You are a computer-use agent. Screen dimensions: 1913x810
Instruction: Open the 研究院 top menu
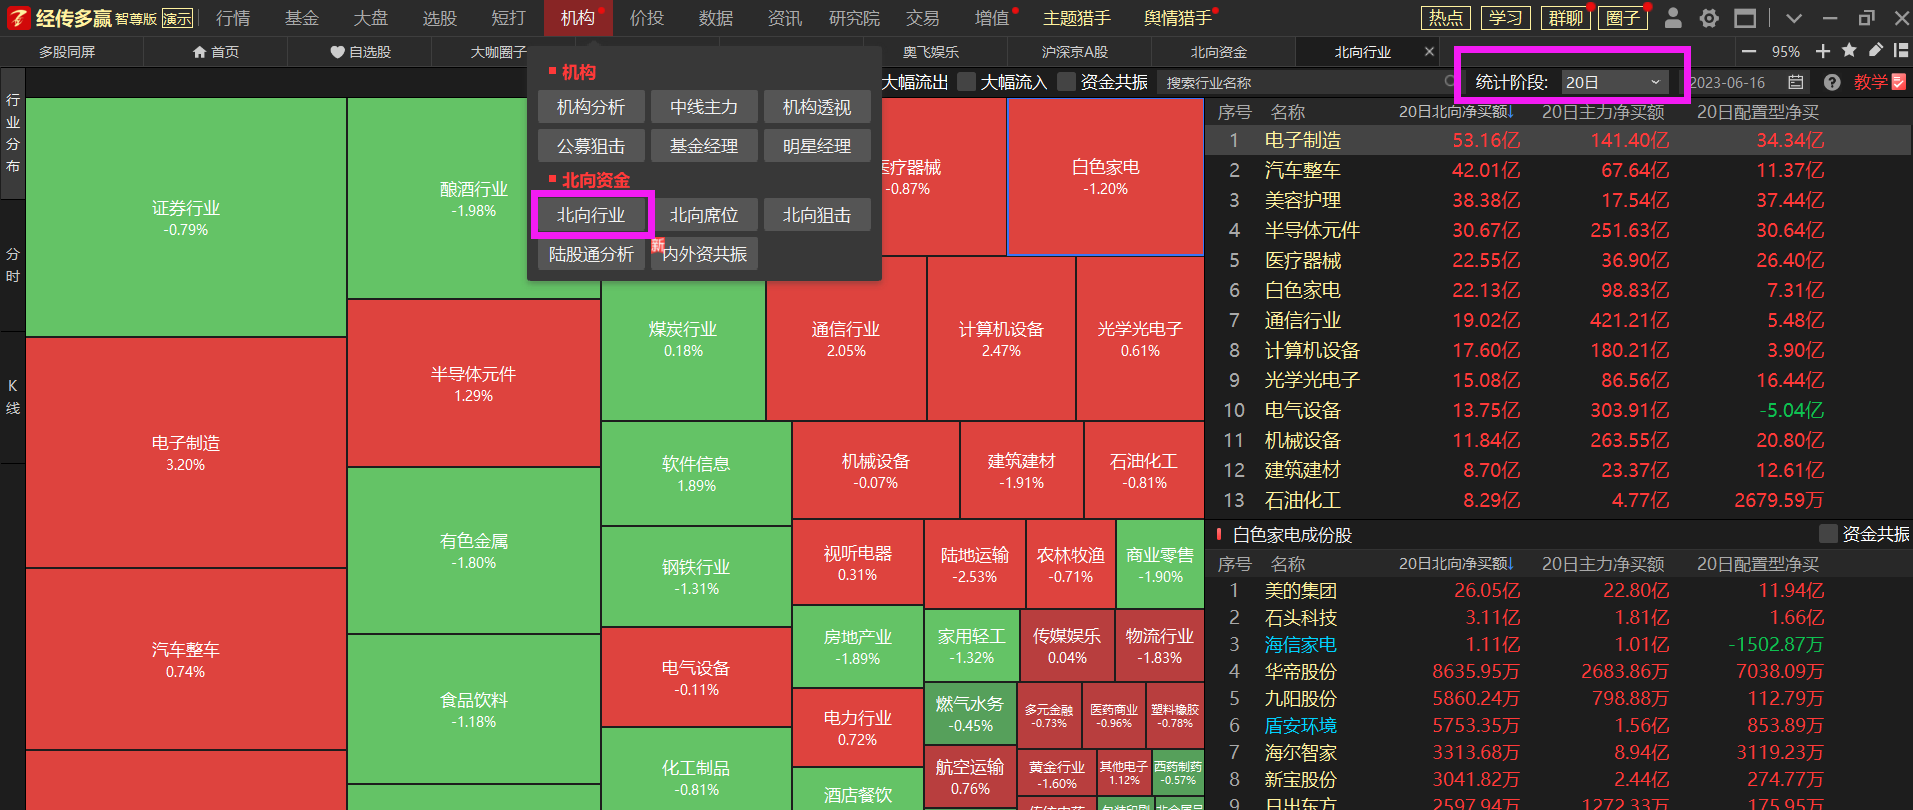(855, 18)
